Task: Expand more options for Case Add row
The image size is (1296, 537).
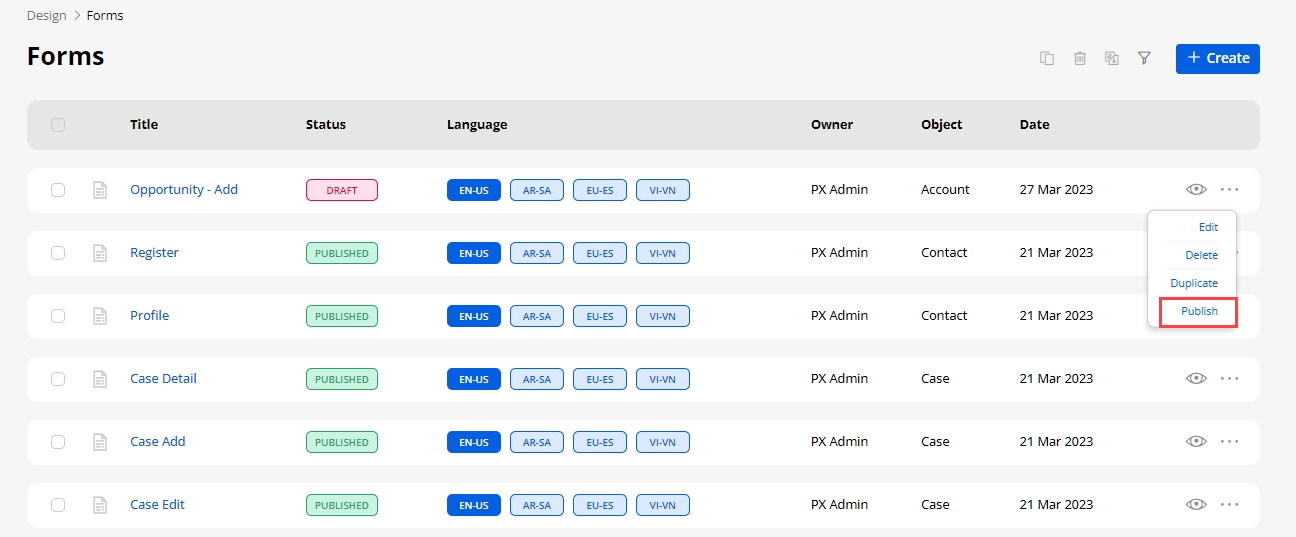Action: [1230, 442]
